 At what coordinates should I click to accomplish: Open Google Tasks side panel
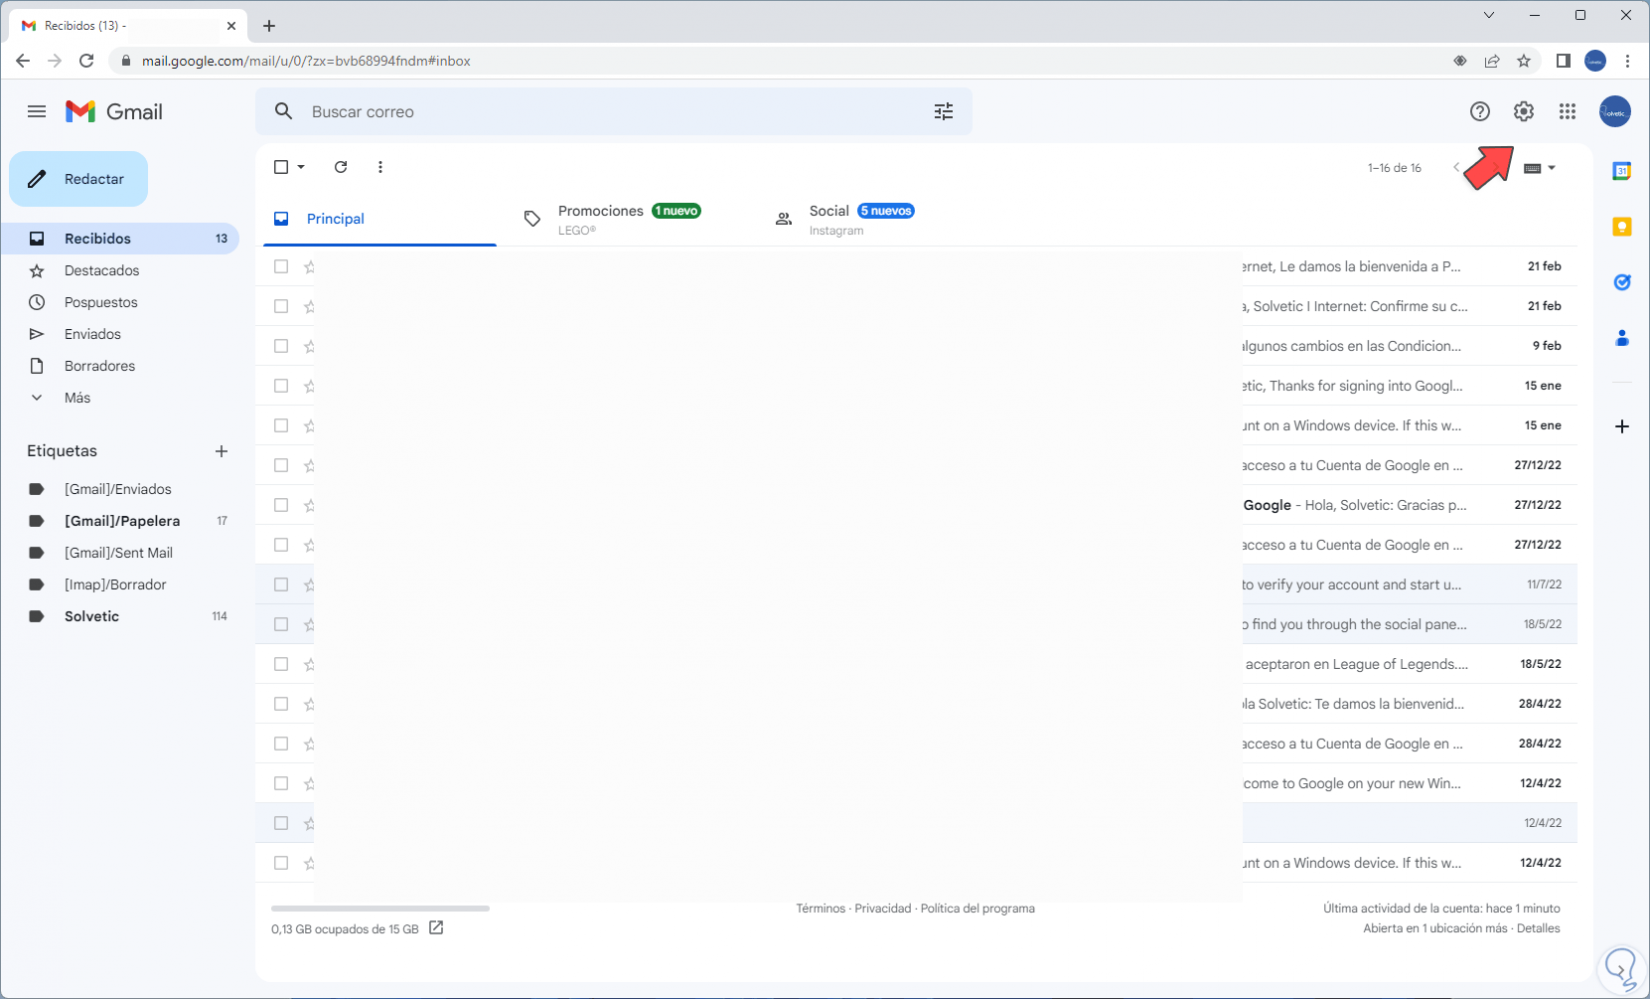tap(1622, 283)
